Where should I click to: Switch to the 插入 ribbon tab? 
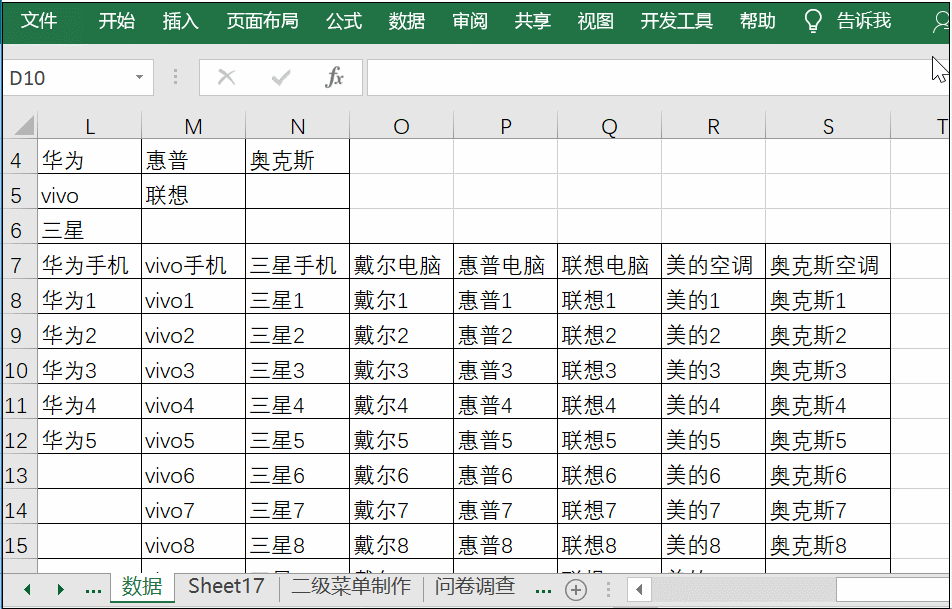tap(180, 21)
